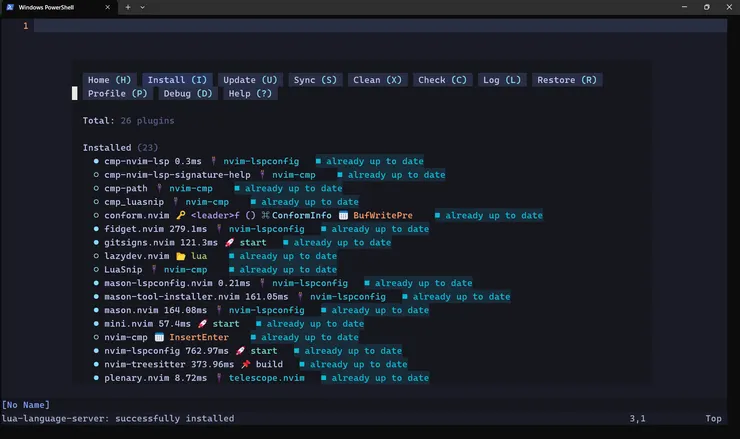Viewport: 740px width, 439px height.
Task: Click the <leader>f keymap label
Action: (215, 215)
